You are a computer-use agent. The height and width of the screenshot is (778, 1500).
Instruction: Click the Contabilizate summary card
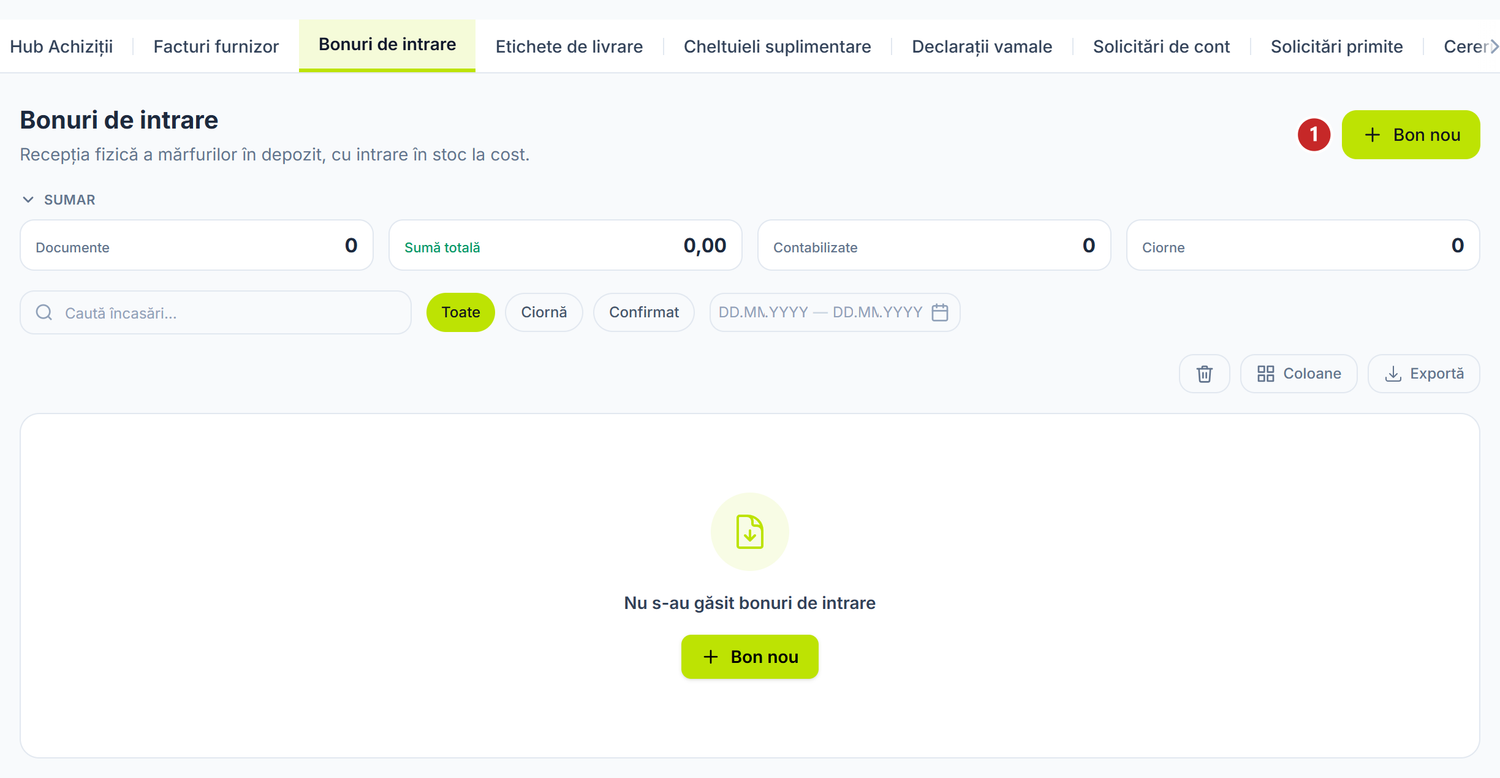click(x=934, y=245)
